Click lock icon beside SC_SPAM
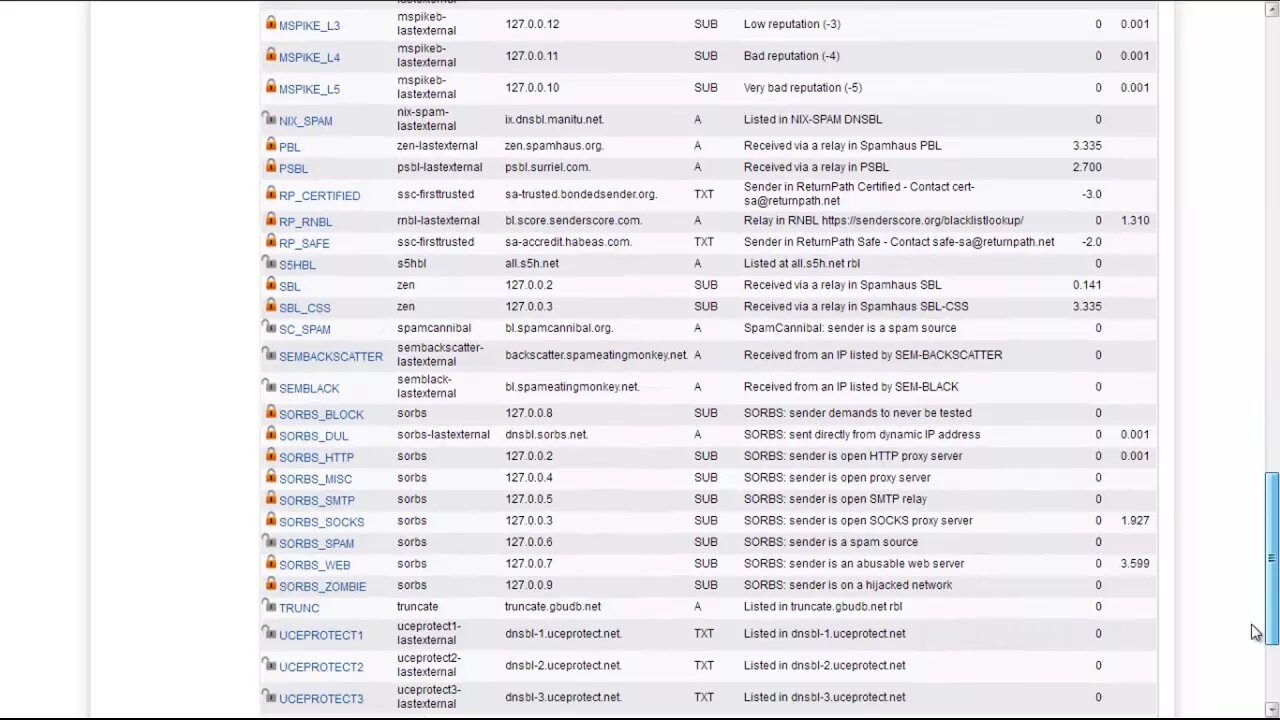 coord(270,327)
